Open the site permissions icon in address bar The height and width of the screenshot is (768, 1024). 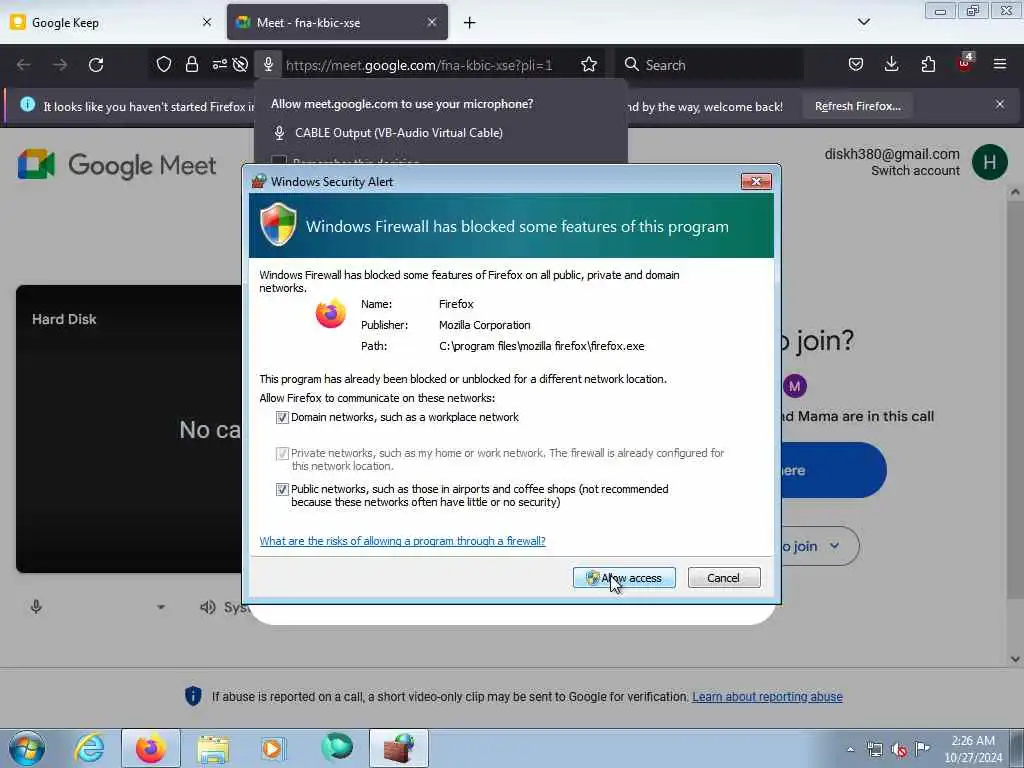pos(219,64)
